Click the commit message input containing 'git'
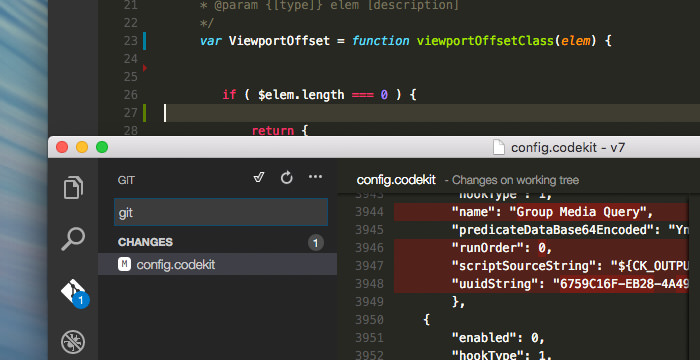 pos(221,212)
